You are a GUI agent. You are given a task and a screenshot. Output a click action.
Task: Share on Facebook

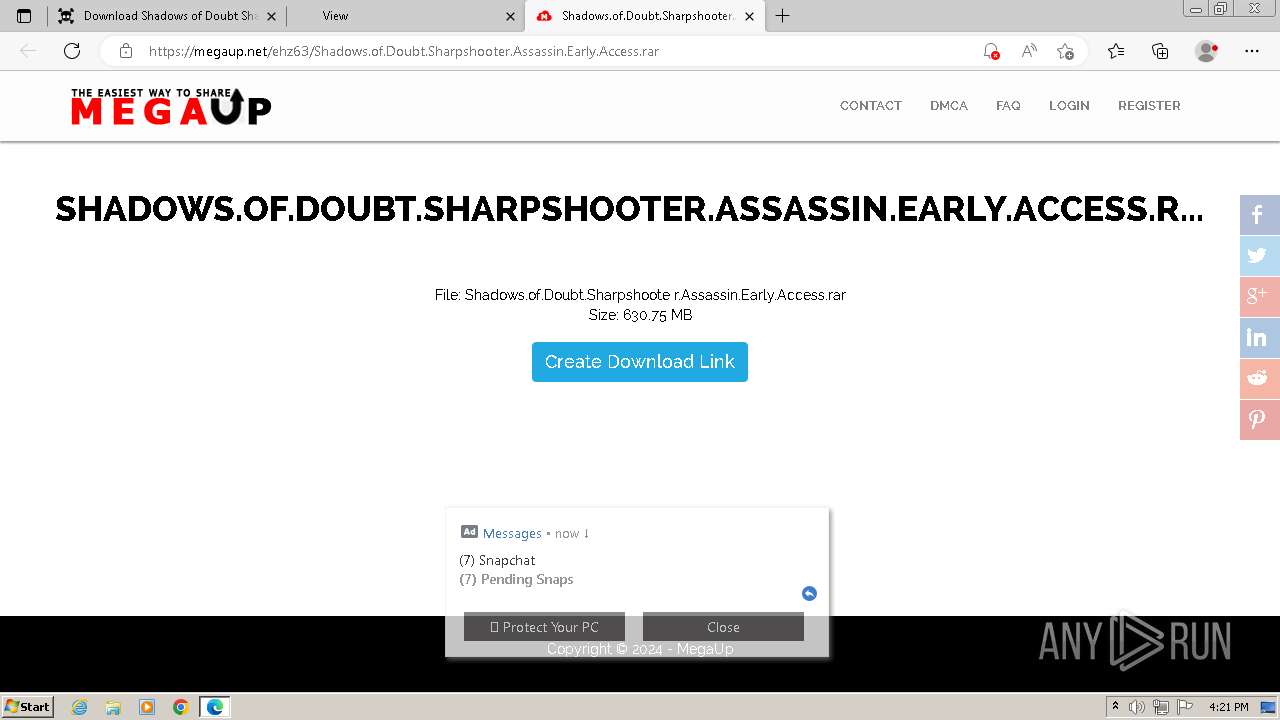[x=1260, y=215]
